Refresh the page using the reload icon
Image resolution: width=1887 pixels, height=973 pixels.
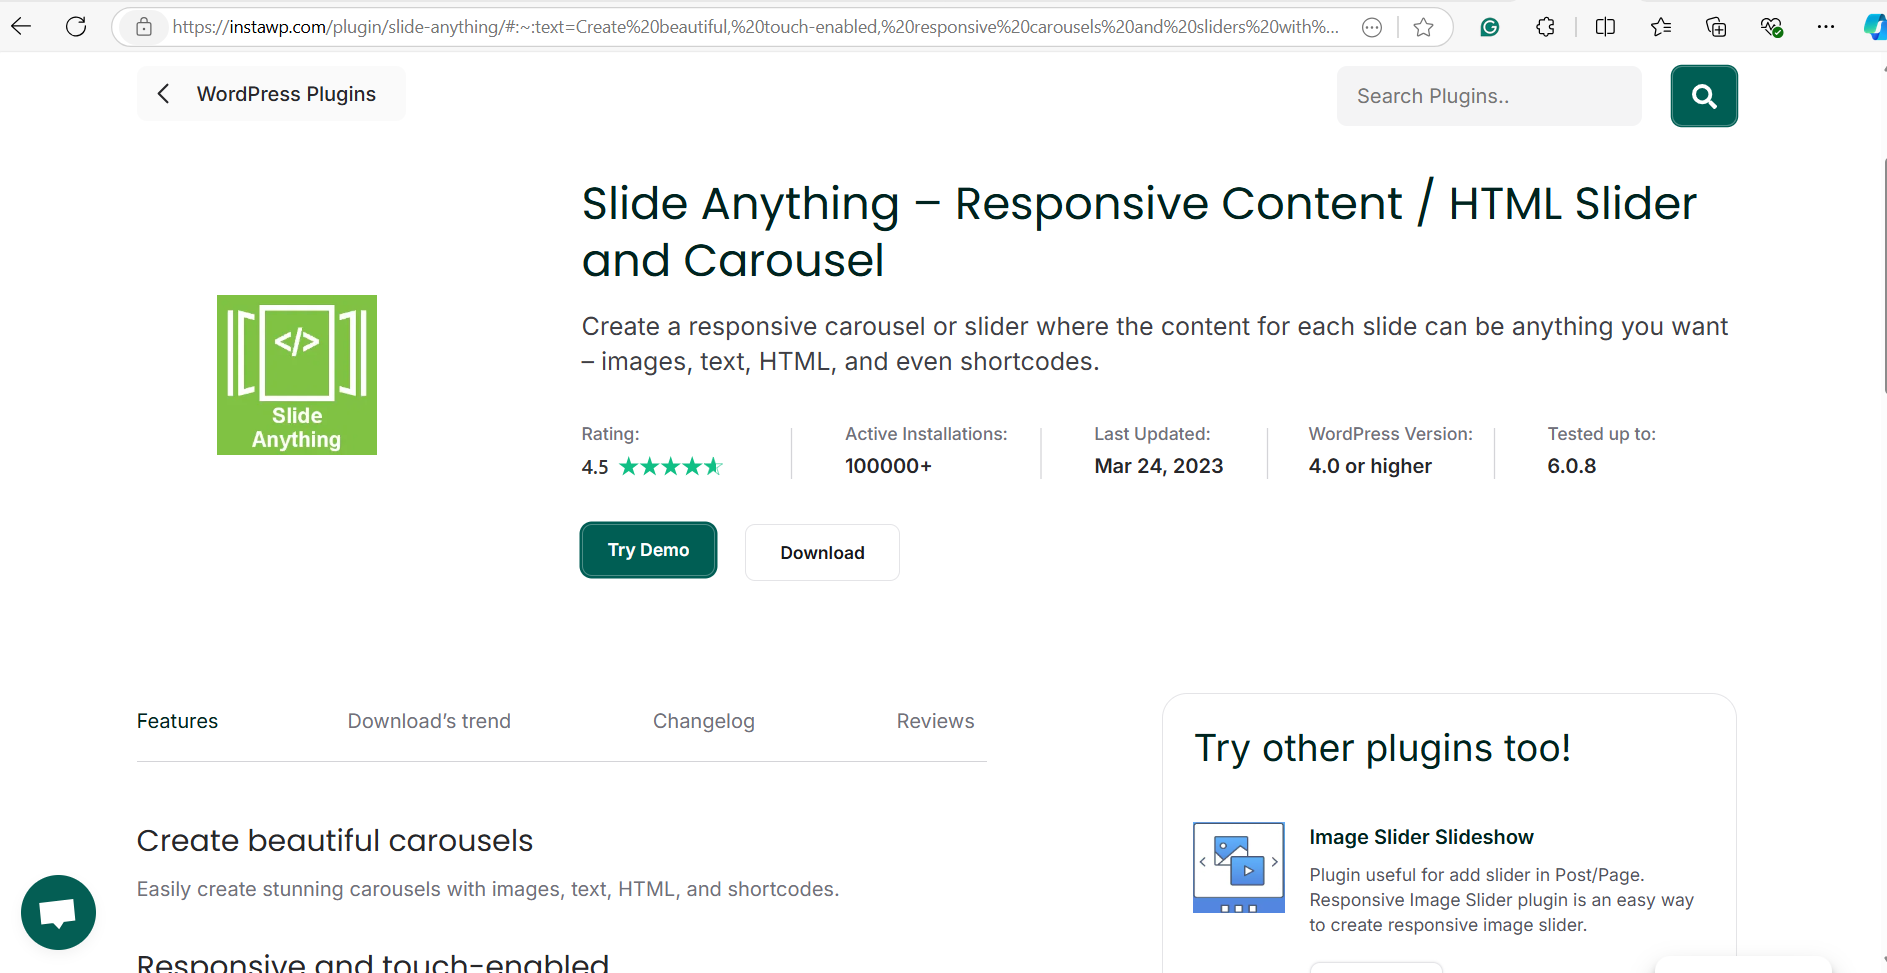pyautogui.click(x=76, y=27)
